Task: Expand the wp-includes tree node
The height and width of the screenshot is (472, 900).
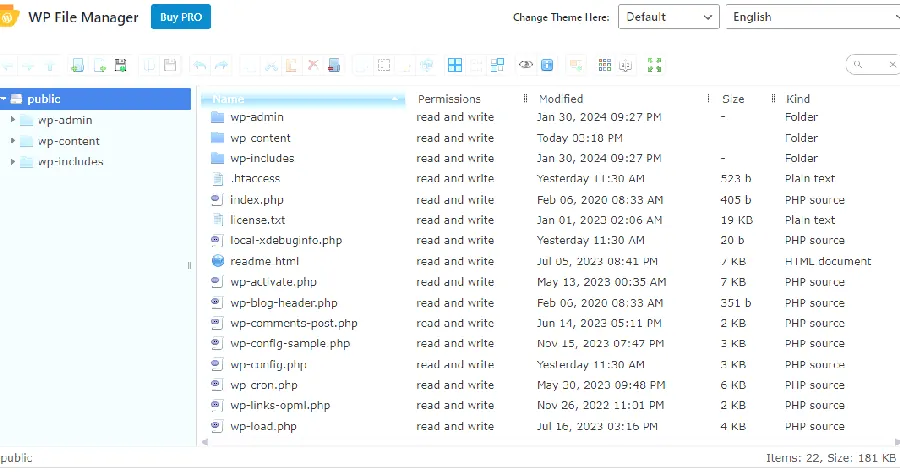Action: [x=13, y=162]
